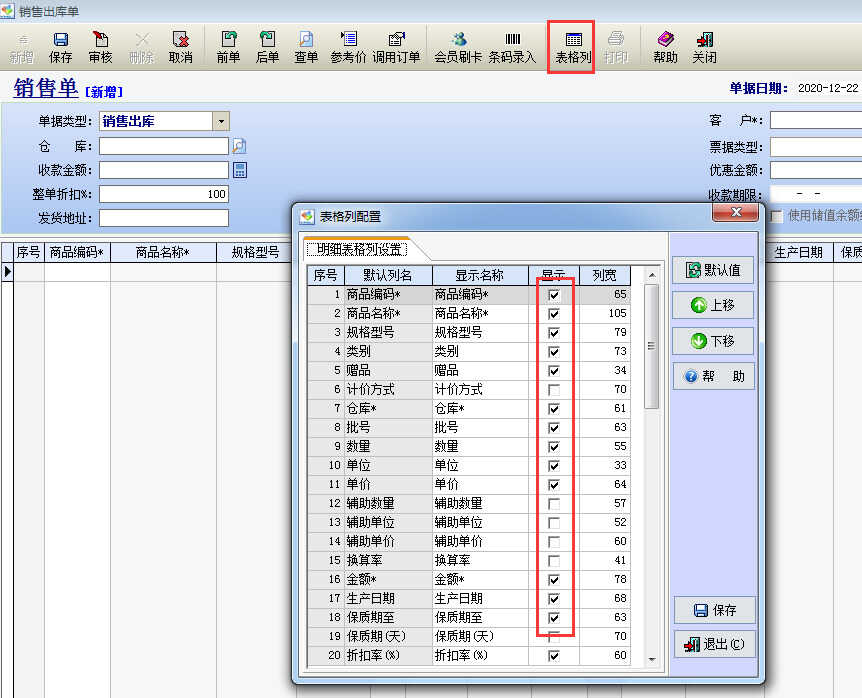Open warehouse lookup icon next to 仓库
The height and width of the screenshot is (698, 862).
pos(239,146)
